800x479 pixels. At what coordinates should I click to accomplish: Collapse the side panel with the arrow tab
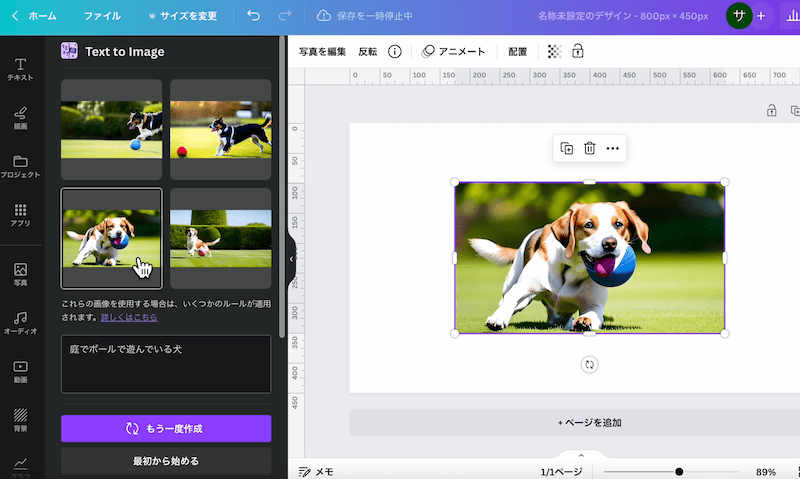(x=291, y=259)
